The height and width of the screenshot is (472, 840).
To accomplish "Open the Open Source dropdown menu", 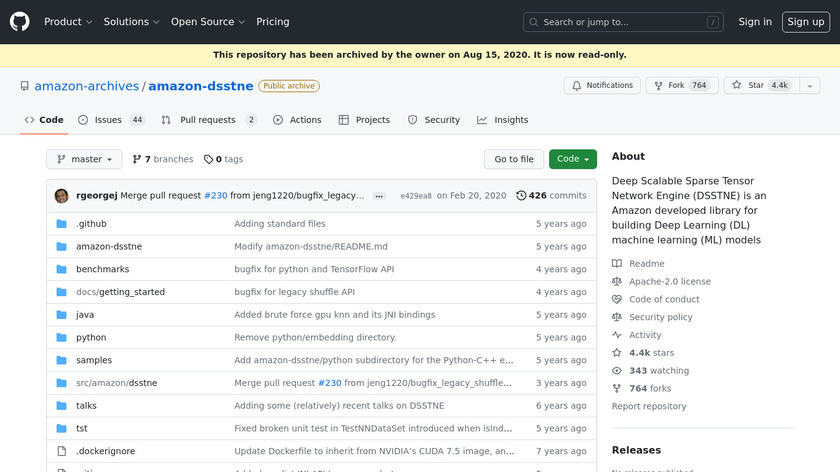I will point(208,22).
